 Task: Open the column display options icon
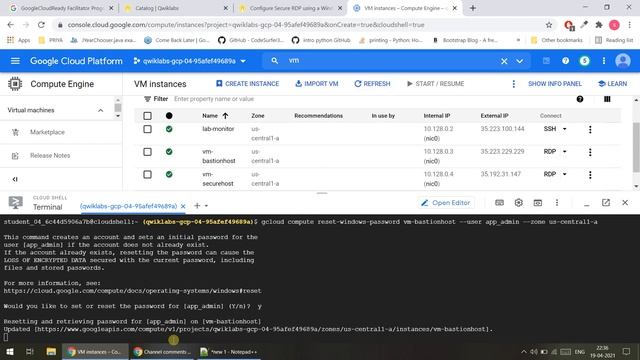pyautogui.click(x=607, y=99)
